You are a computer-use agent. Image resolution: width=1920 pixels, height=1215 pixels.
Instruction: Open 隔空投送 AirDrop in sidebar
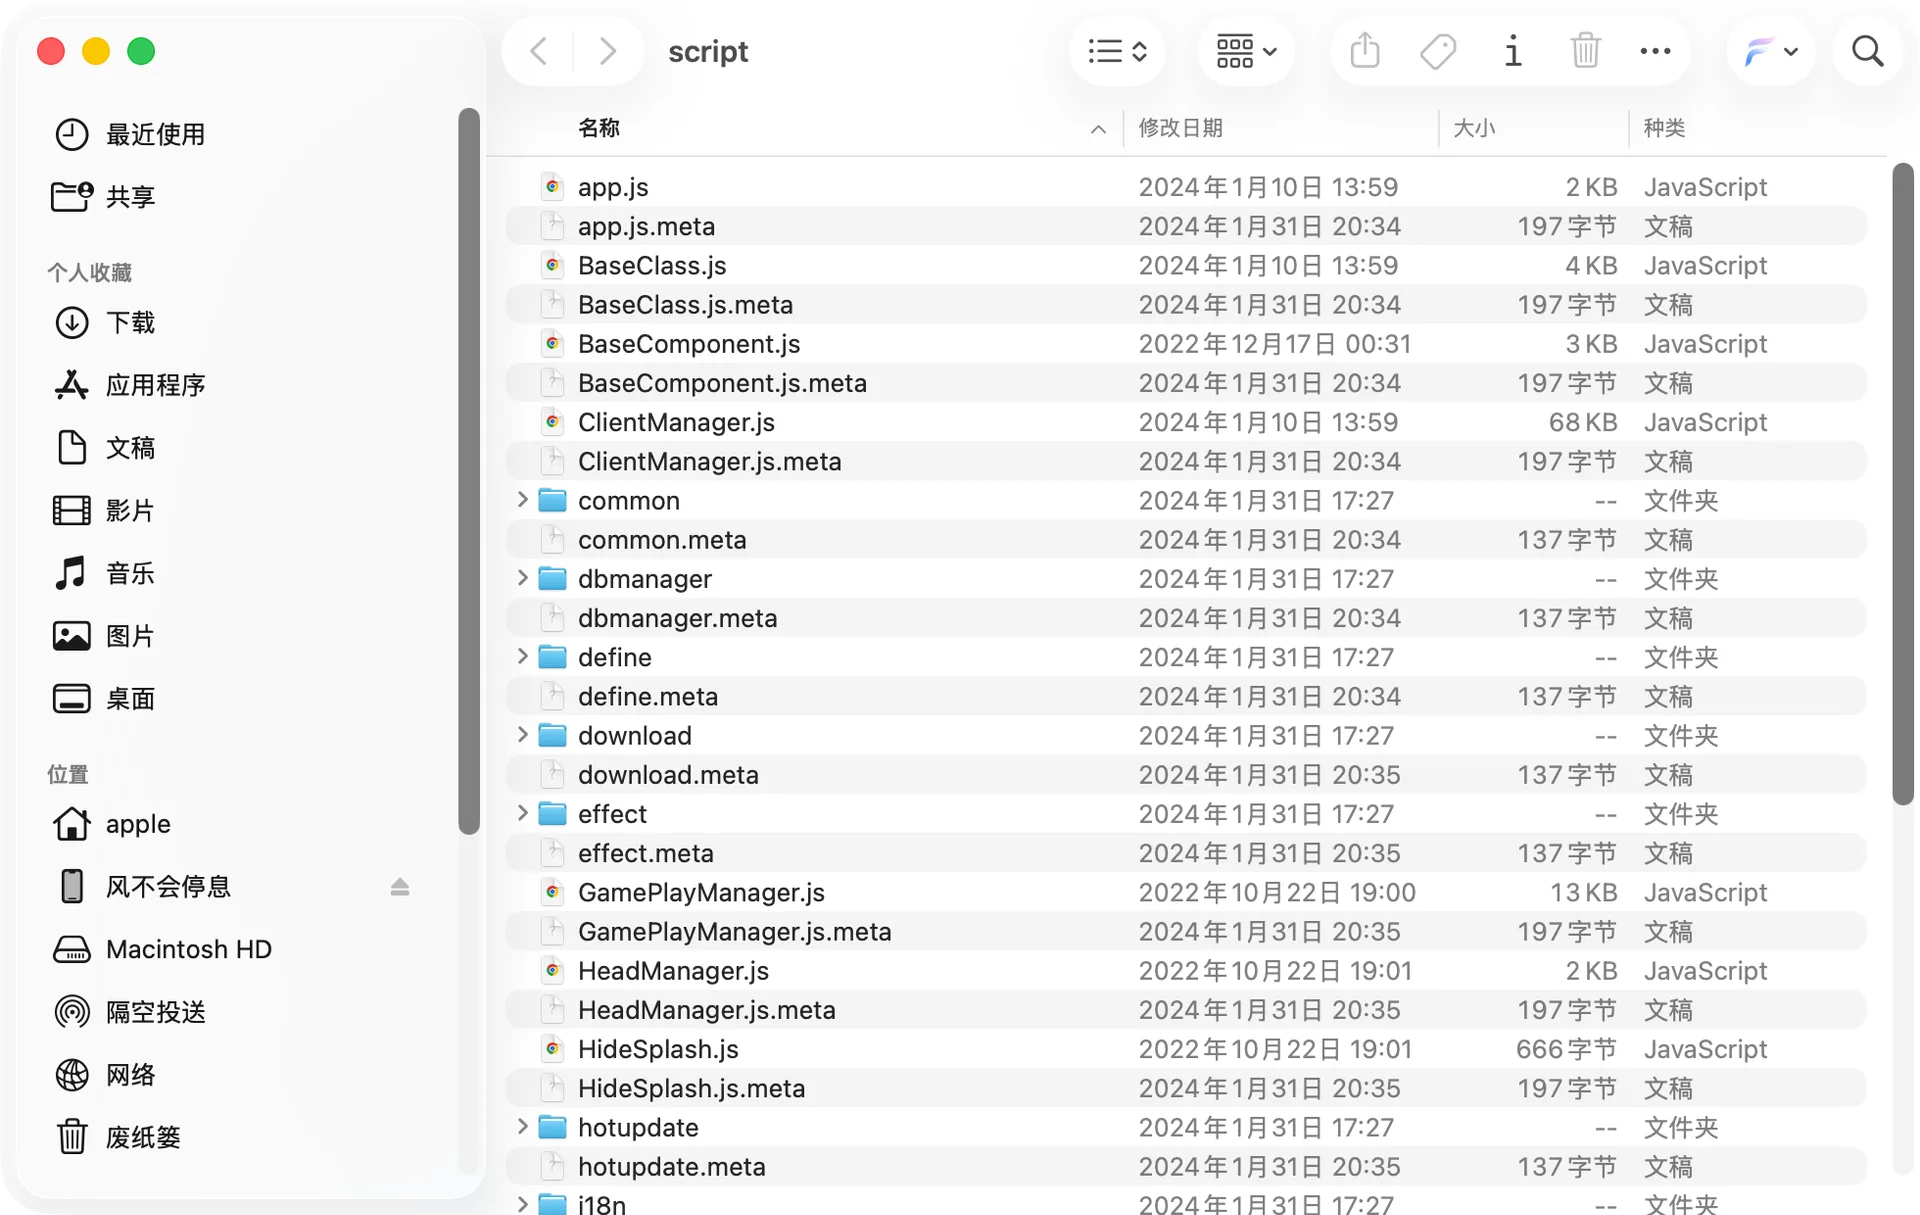tap(130, 1012)
